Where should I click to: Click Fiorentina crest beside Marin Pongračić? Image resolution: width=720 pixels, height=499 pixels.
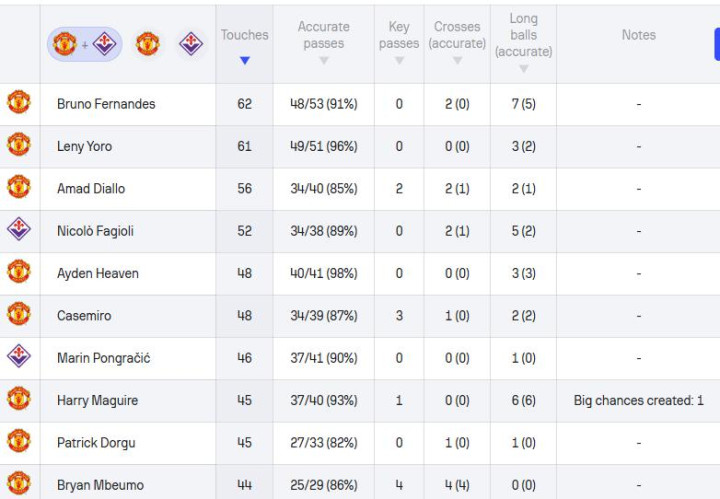tap(19, 356)
